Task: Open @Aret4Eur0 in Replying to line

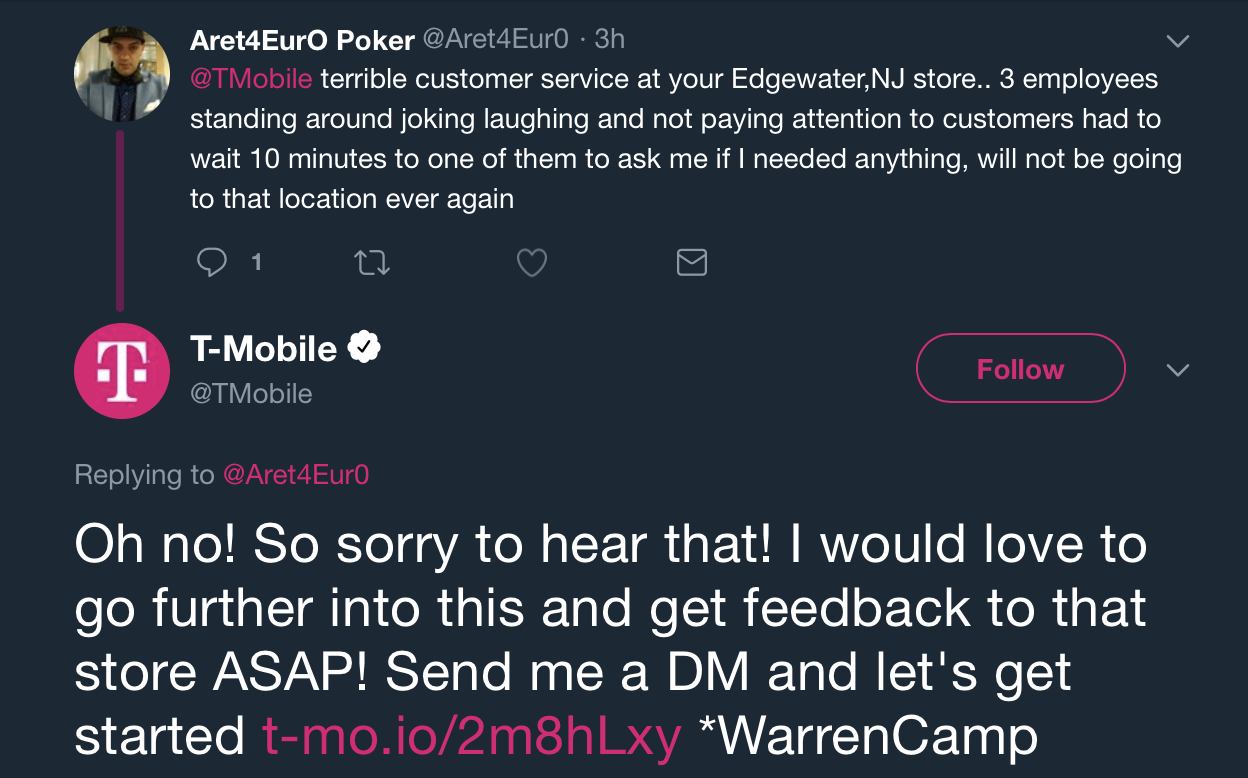Action: click(x=296, y=474)
